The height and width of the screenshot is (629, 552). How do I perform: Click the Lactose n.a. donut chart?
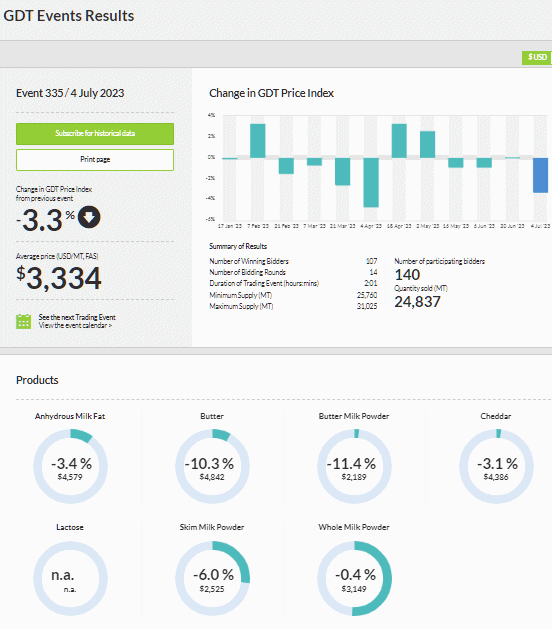click(x=70, y=578)
